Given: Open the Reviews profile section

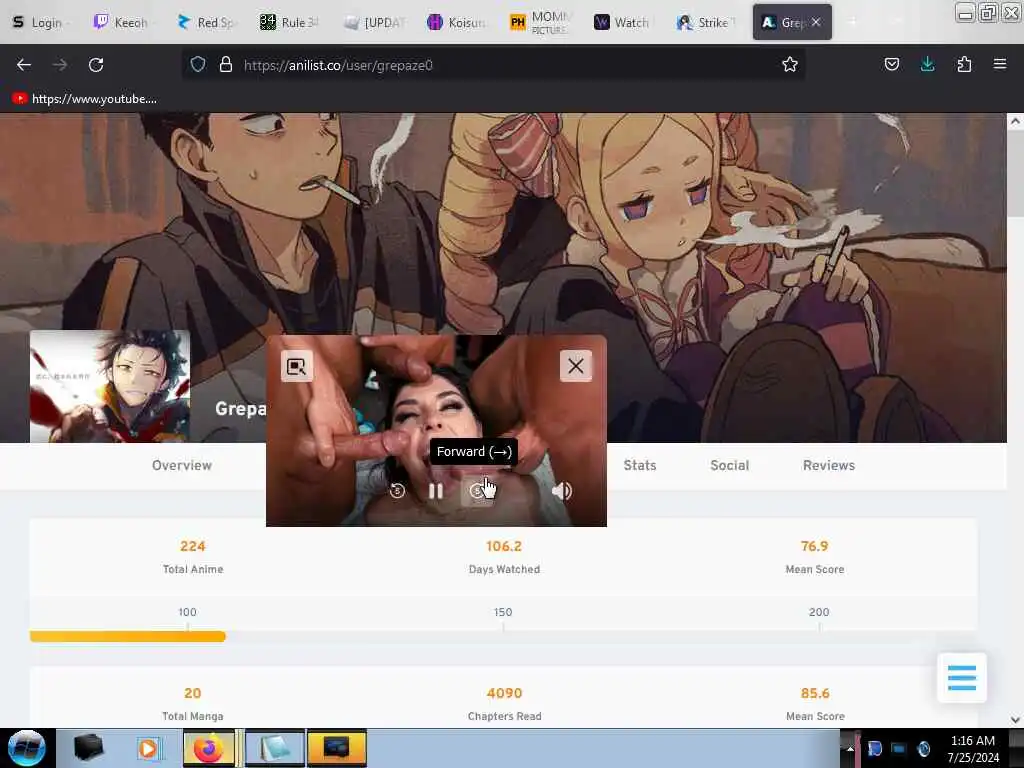Looking at the screenshot, I should [x=829, y=466].
